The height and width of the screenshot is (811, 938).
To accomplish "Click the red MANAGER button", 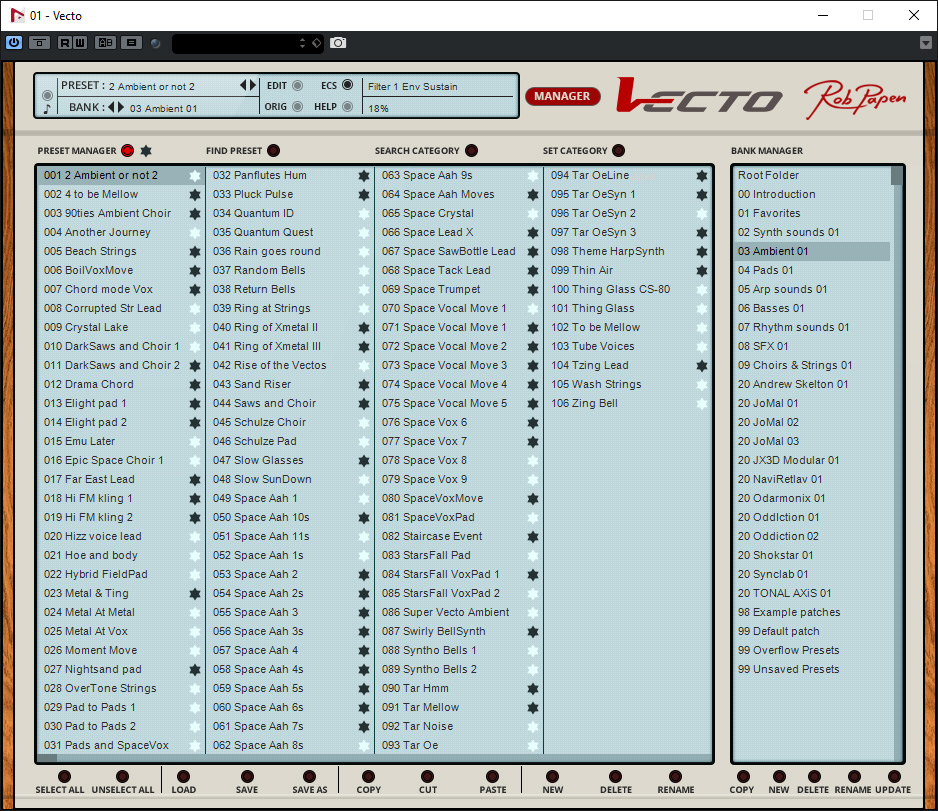I will pyautogui.click(x=562, y=96).
